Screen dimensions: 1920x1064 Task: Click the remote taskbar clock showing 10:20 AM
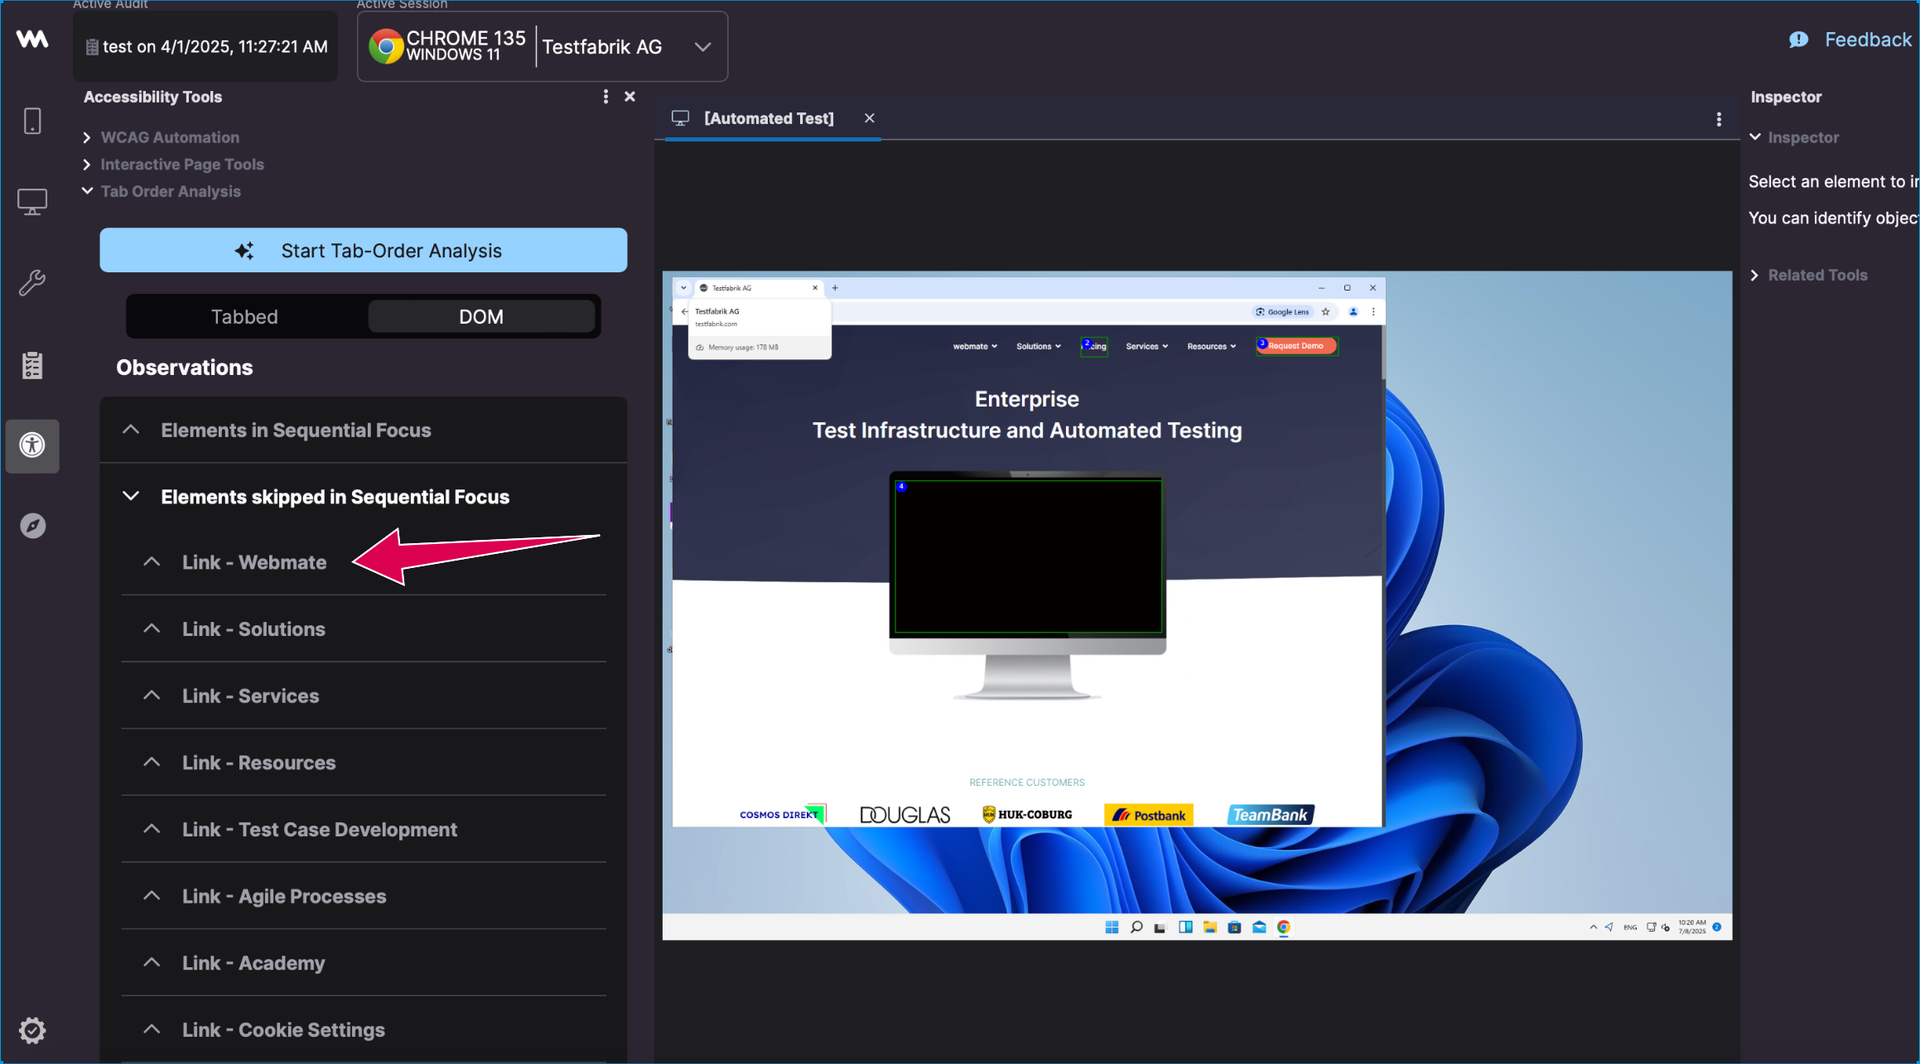click(x=1692, y=927)
